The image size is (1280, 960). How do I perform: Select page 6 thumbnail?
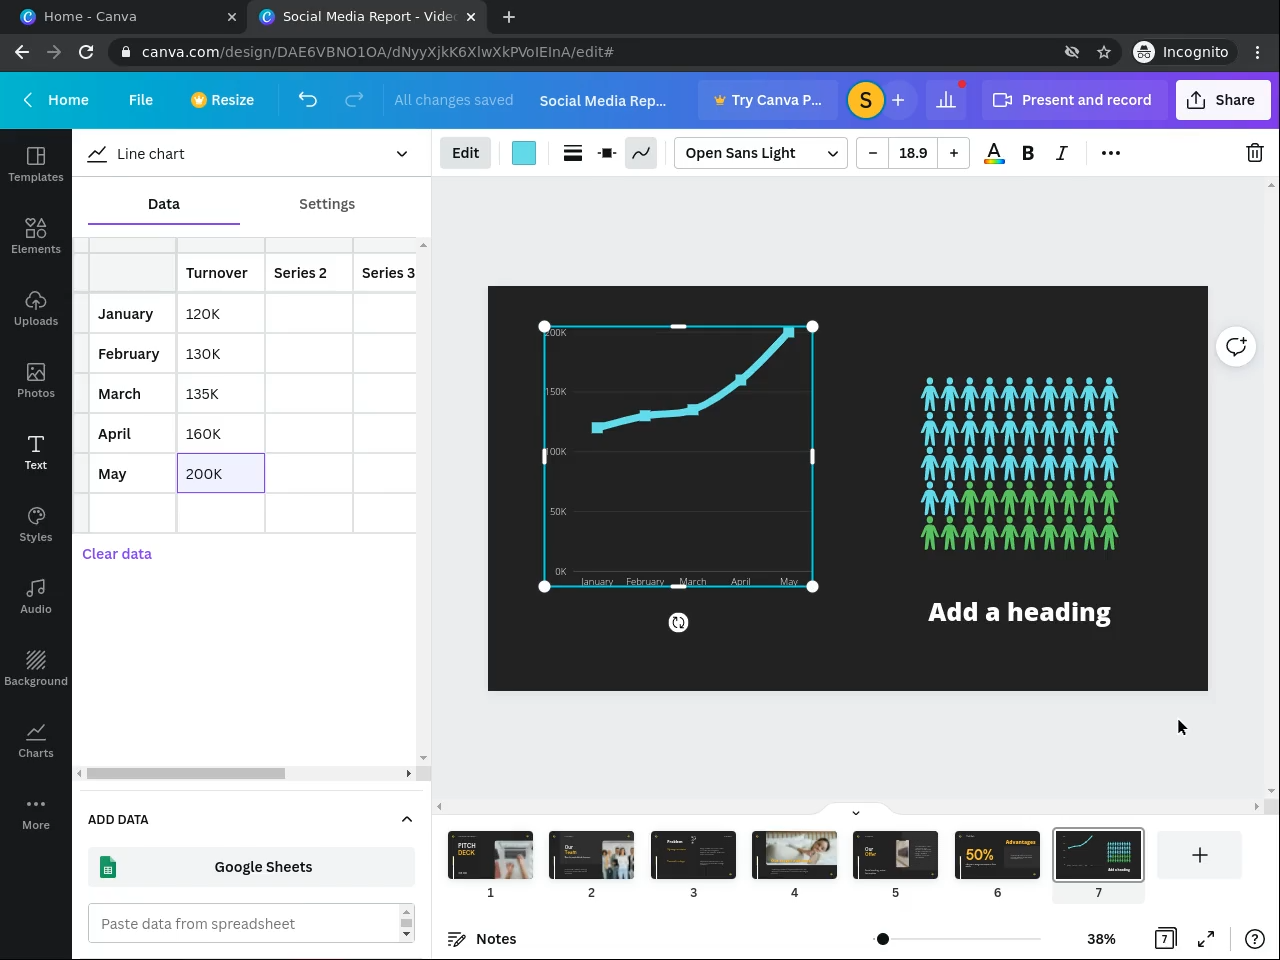tap(997, 855)
